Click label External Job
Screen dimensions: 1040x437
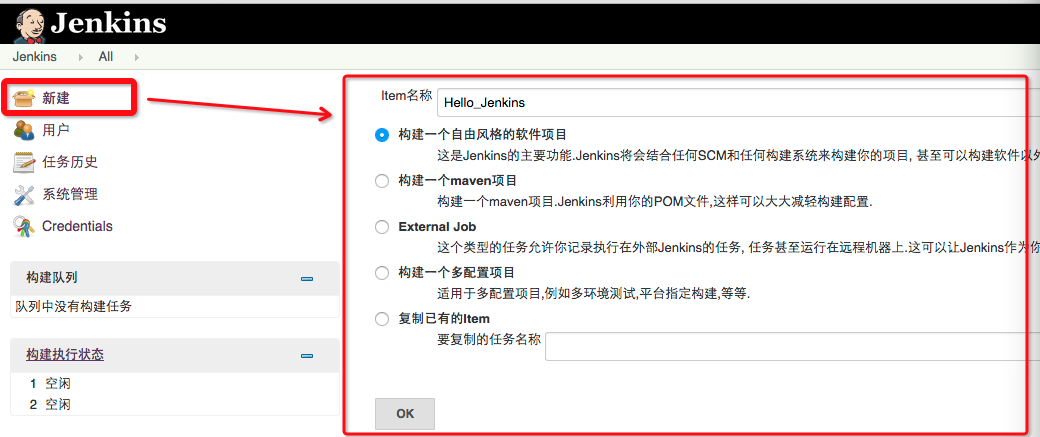(437, 227)
